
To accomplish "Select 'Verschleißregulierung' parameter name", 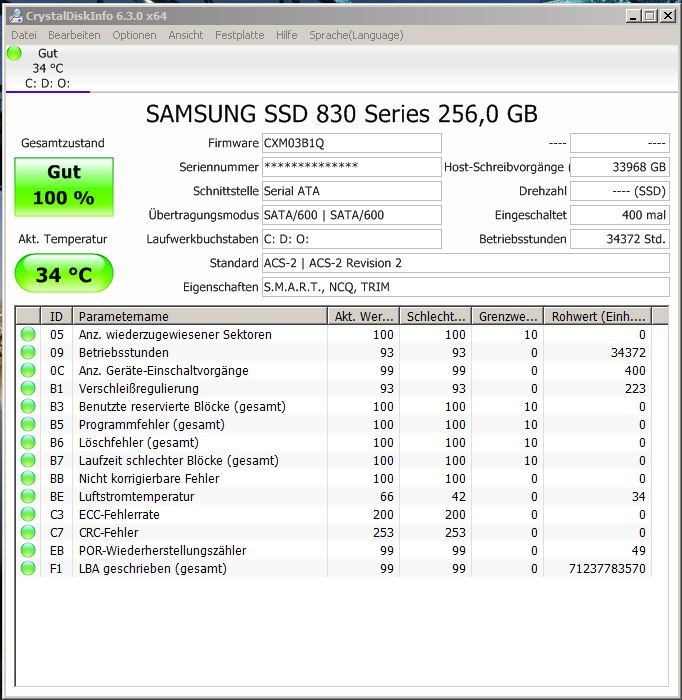I will [x=138, y=388].
